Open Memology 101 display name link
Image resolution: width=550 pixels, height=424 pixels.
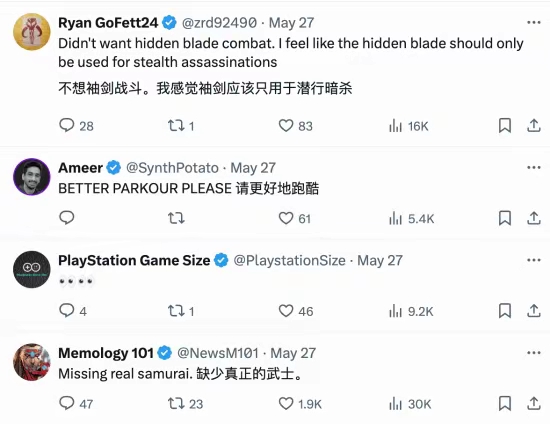[106, 353]
